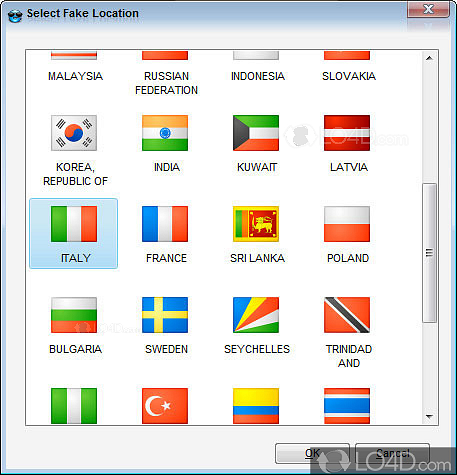Confirm selection with the OK button
Screen dimensions: 457x475
click(312, 453)
